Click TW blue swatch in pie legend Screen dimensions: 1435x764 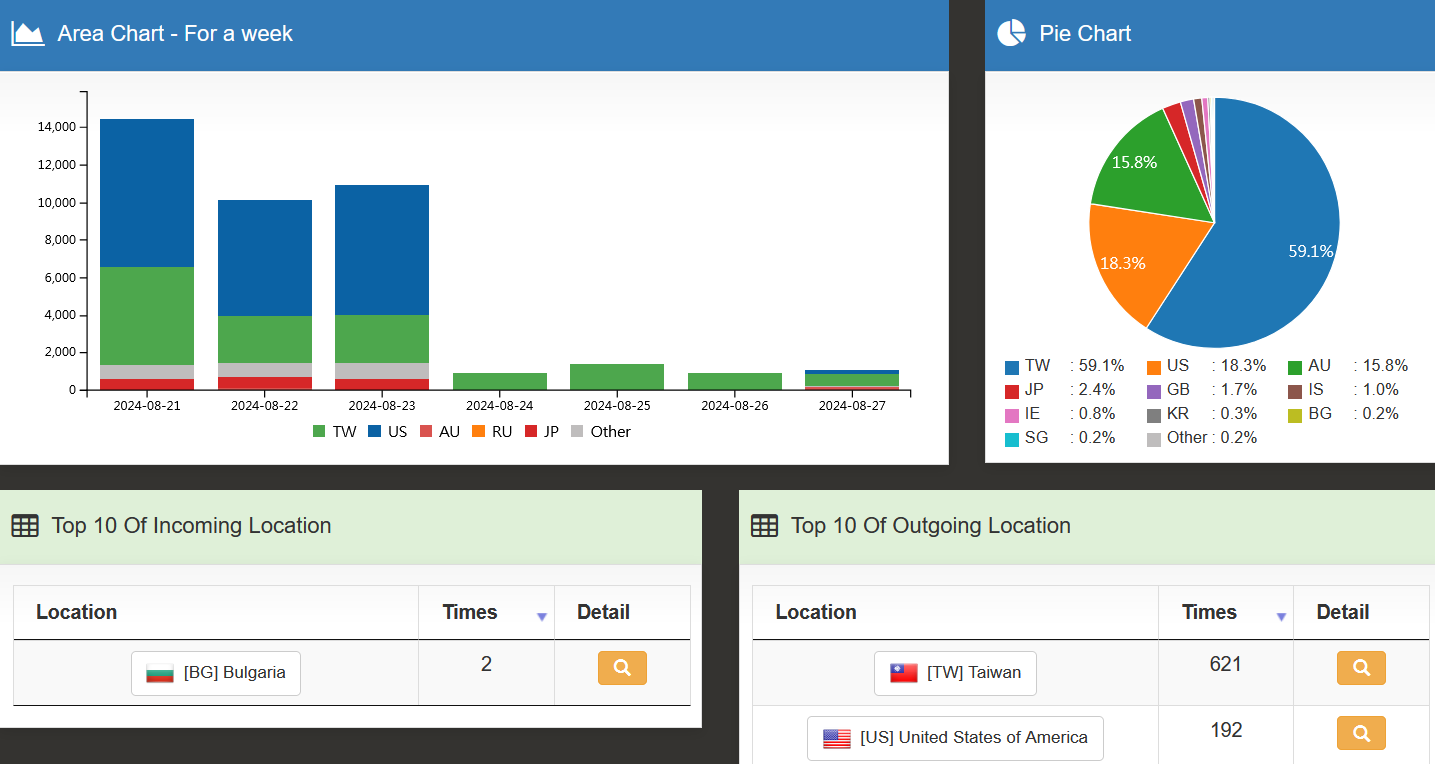(1012, 367)
